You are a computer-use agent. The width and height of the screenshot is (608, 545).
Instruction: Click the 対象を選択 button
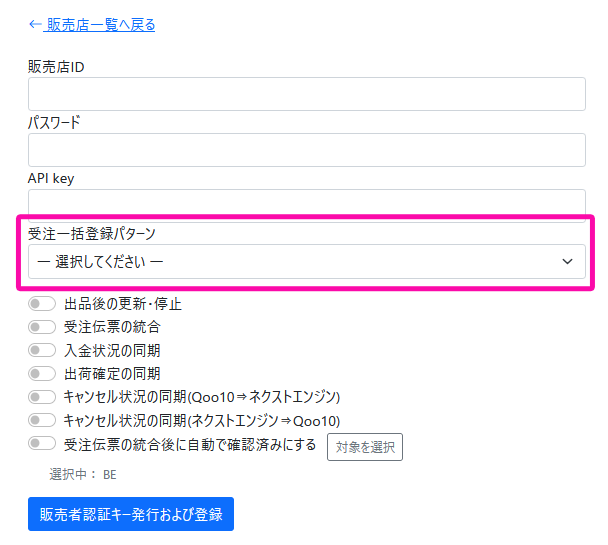click(x=365, y=447)
